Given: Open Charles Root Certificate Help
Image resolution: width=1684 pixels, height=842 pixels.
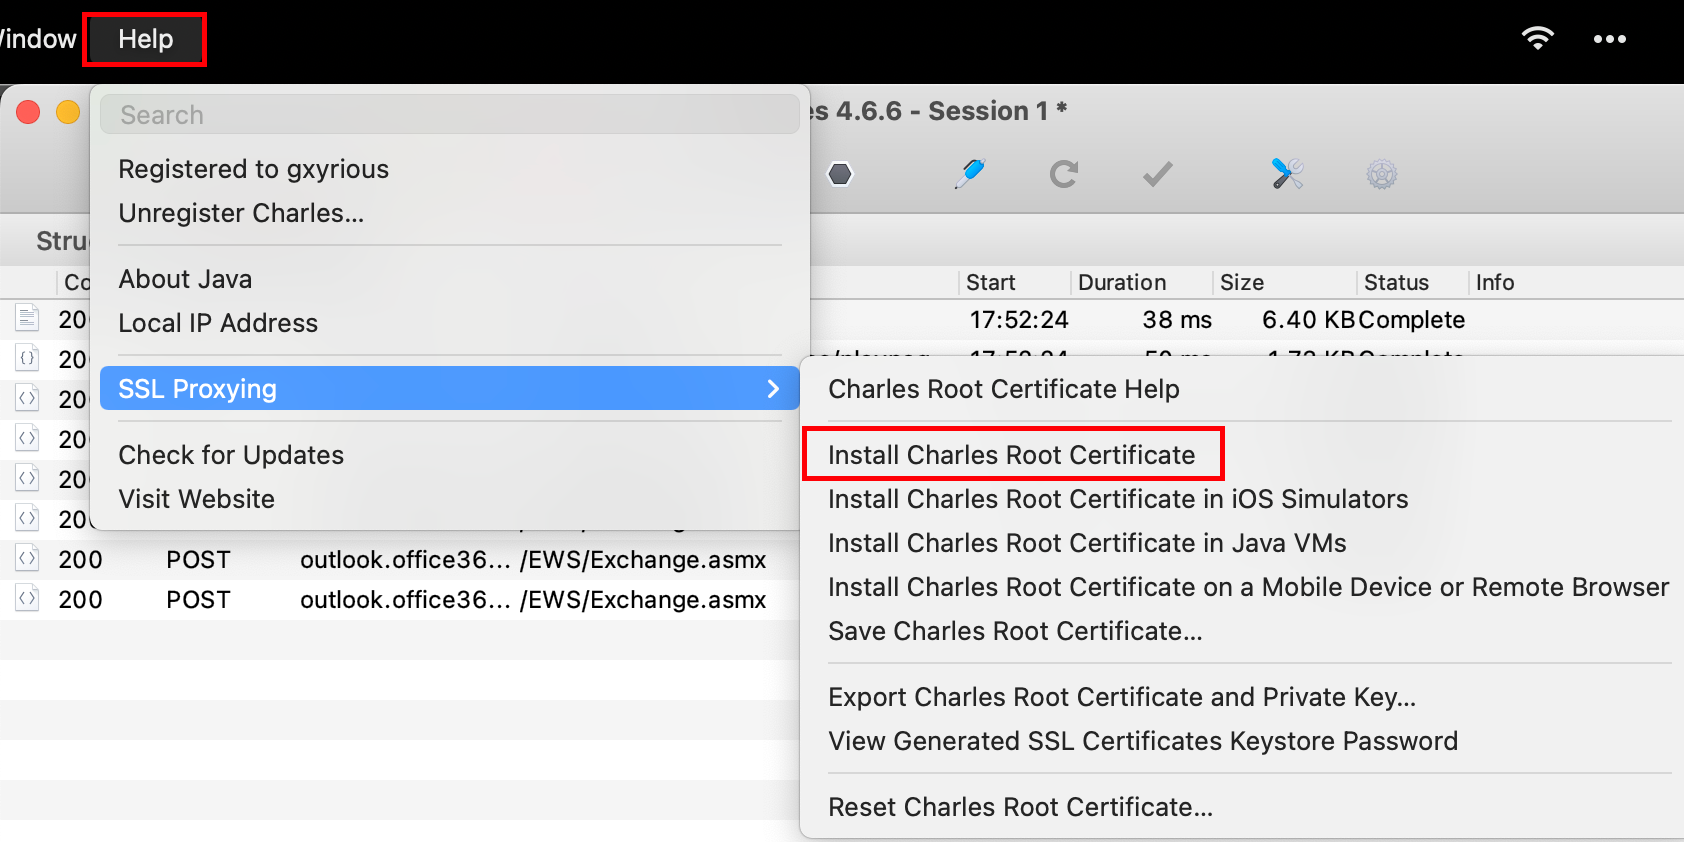Looking at the screenshot, I should pos(1003,389).
